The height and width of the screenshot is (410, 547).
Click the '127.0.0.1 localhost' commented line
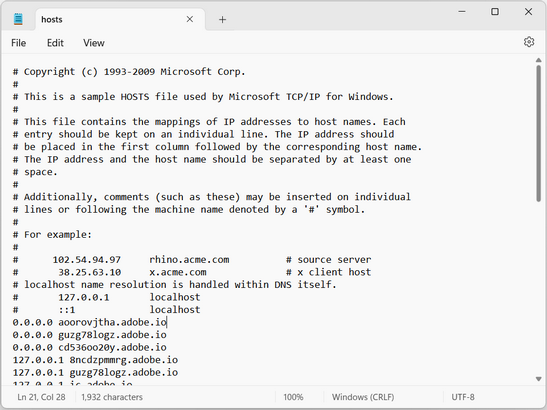coord(106,297)
